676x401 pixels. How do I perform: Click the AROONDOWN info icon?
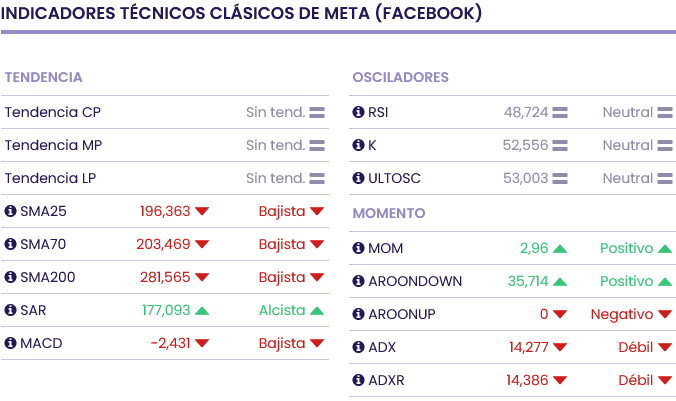click(x=358, y=281)
